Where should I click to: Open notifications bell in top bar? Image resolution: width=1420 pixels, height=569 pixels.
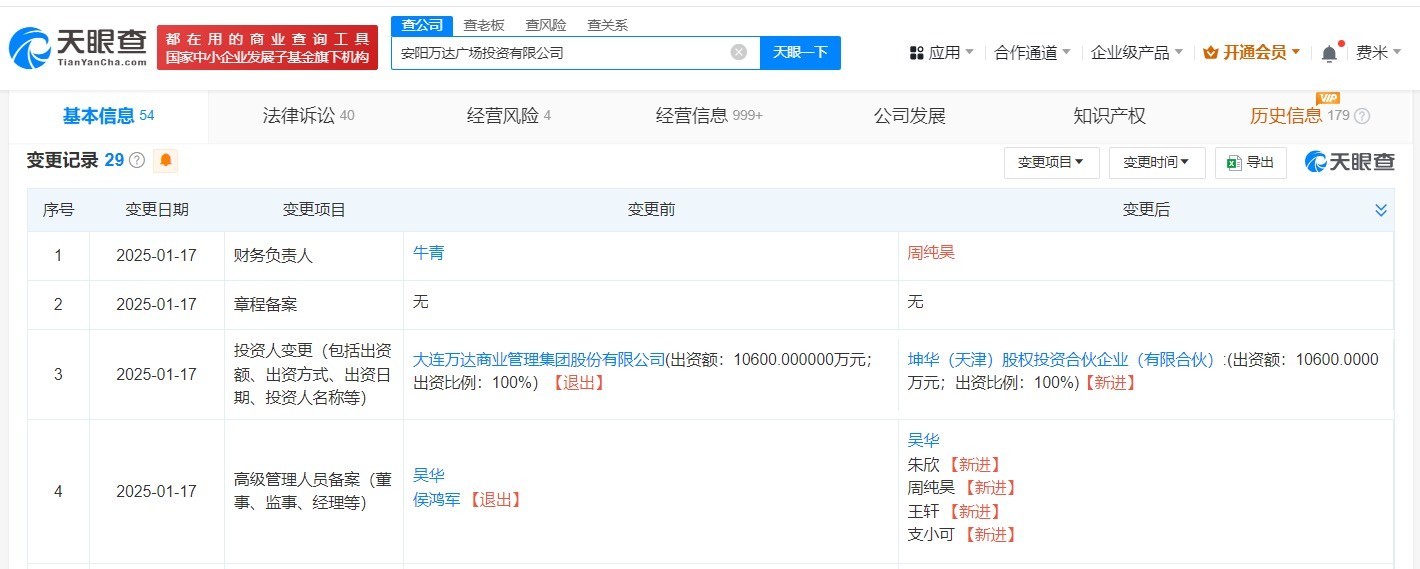pos(1329,54)
